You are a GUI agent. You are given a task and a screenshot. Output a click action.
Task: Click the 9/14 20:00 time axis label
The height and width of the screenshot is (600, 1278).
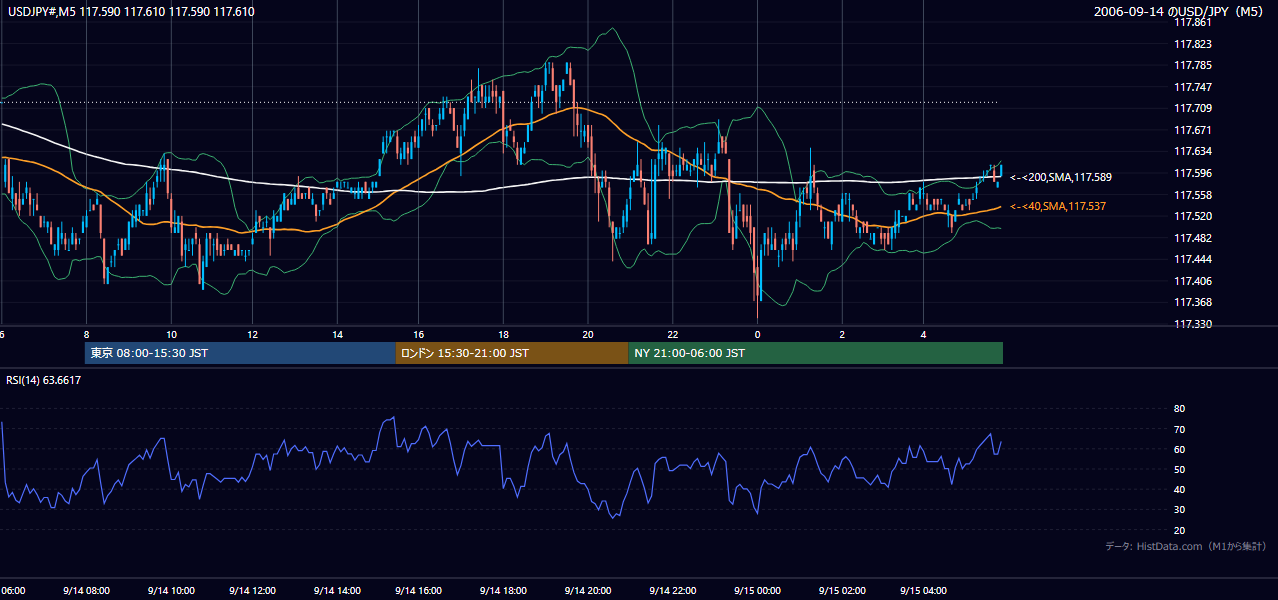588,591
